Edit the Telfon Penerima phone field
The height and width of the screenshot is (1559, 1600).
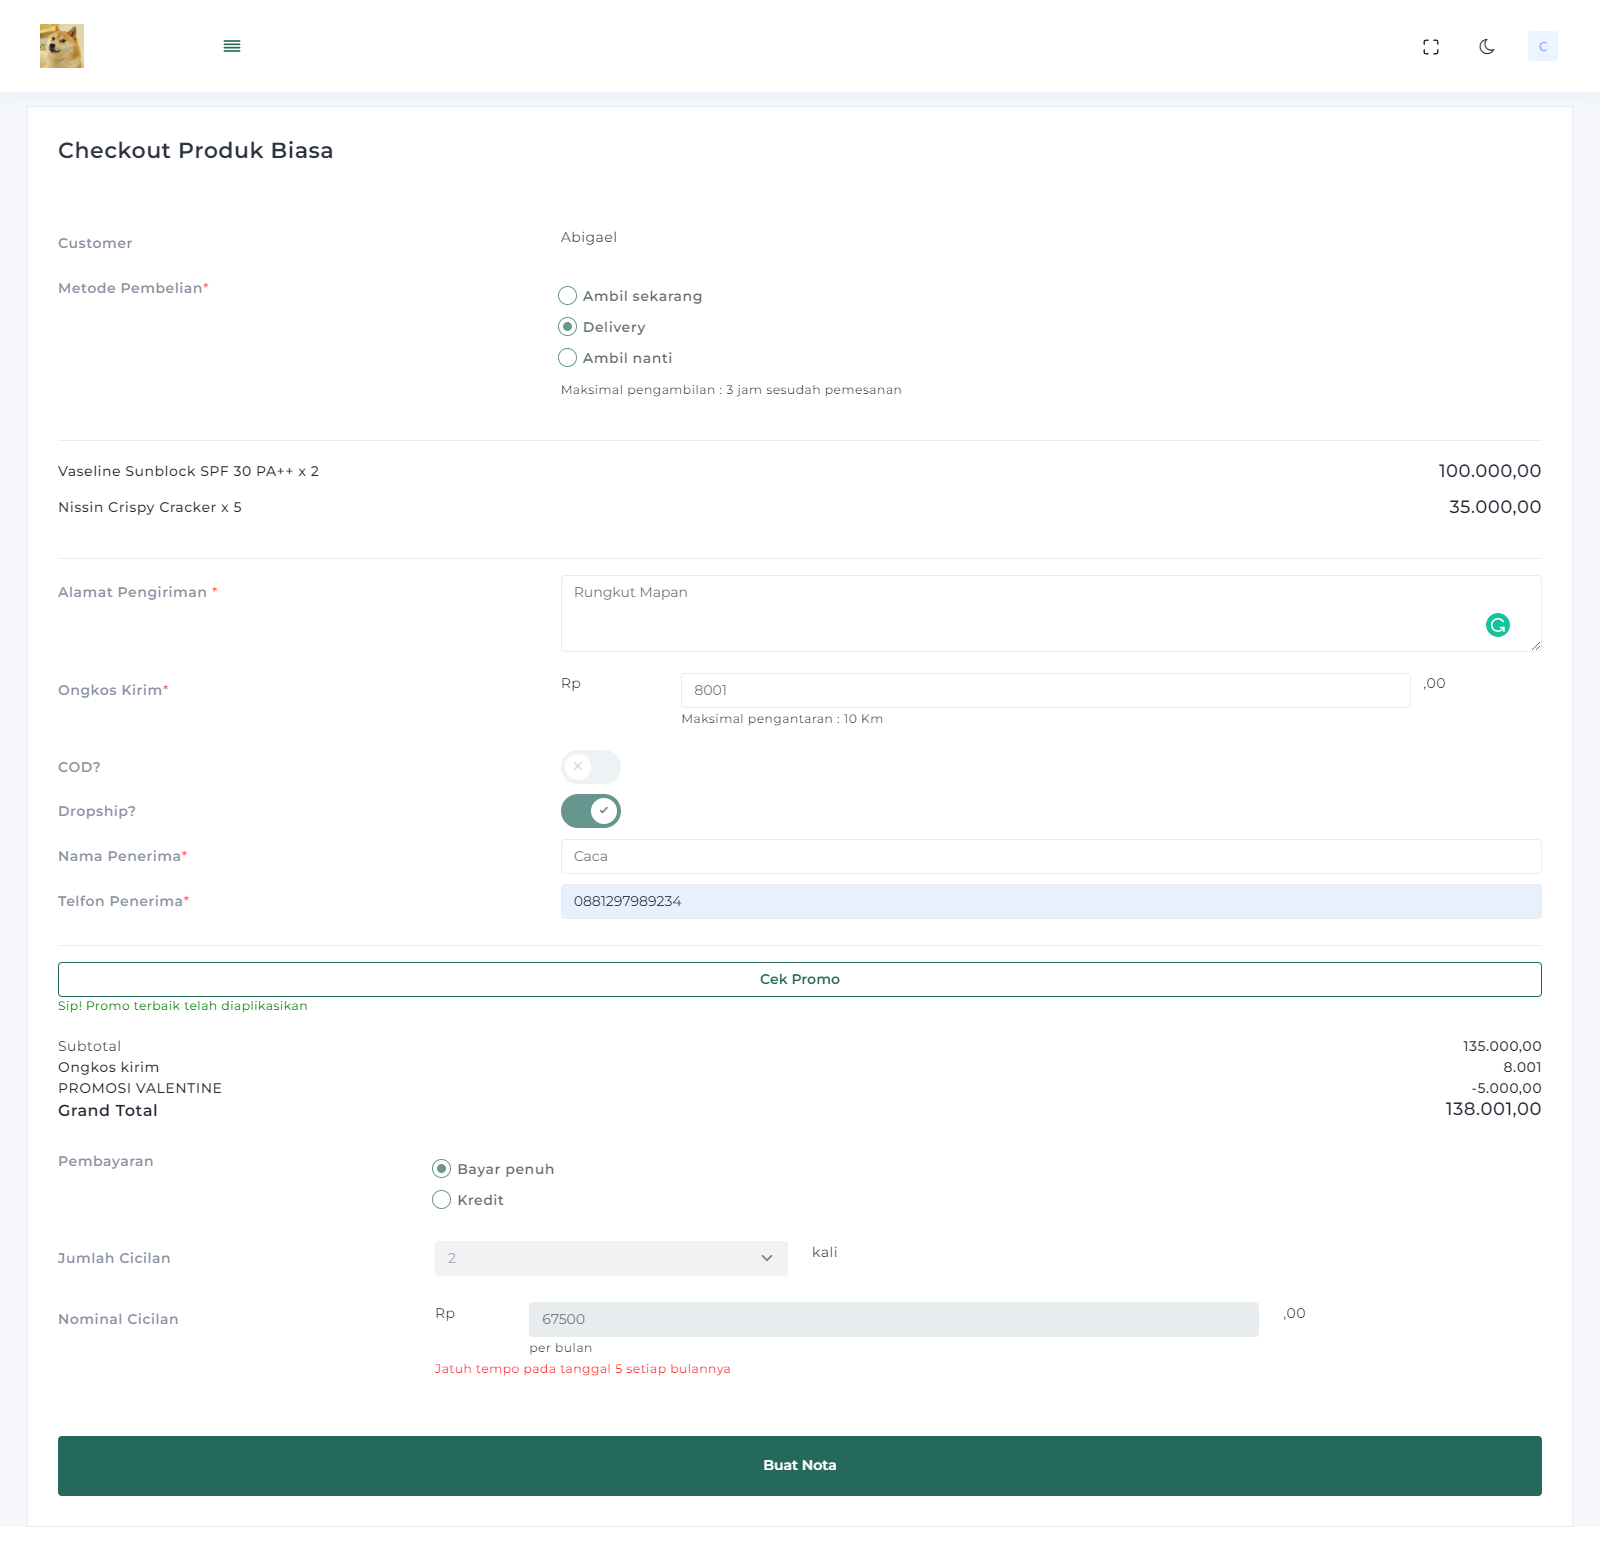pos(1050,901)
